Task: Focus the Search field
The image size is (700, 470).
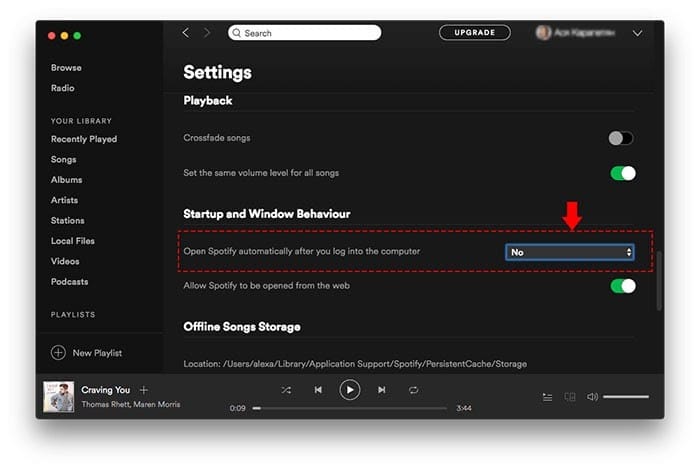Action: point(304,33)
